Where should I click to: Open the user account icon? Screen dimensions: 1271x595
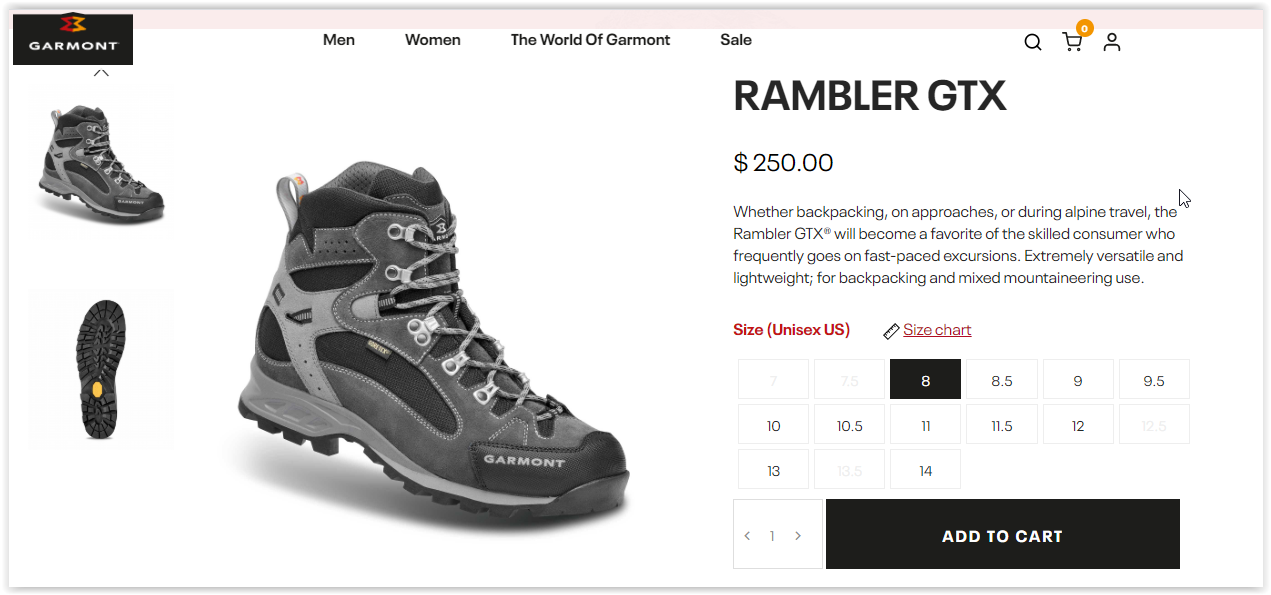click(x=1112, y=42)
